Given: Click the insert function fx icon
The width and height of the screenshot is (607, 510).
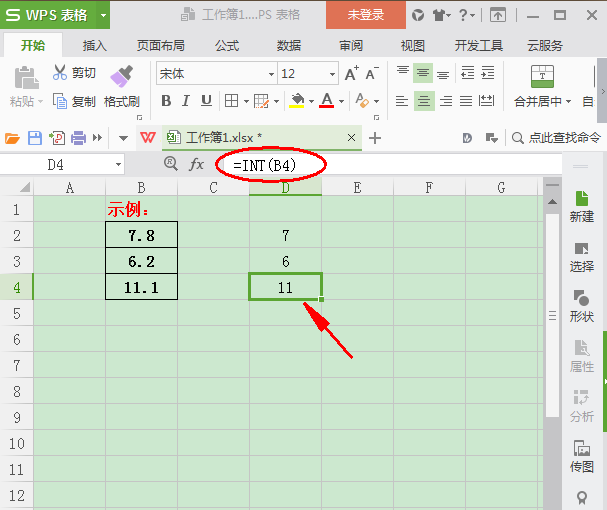Looking at the screenshot, I should coord(197,163).
